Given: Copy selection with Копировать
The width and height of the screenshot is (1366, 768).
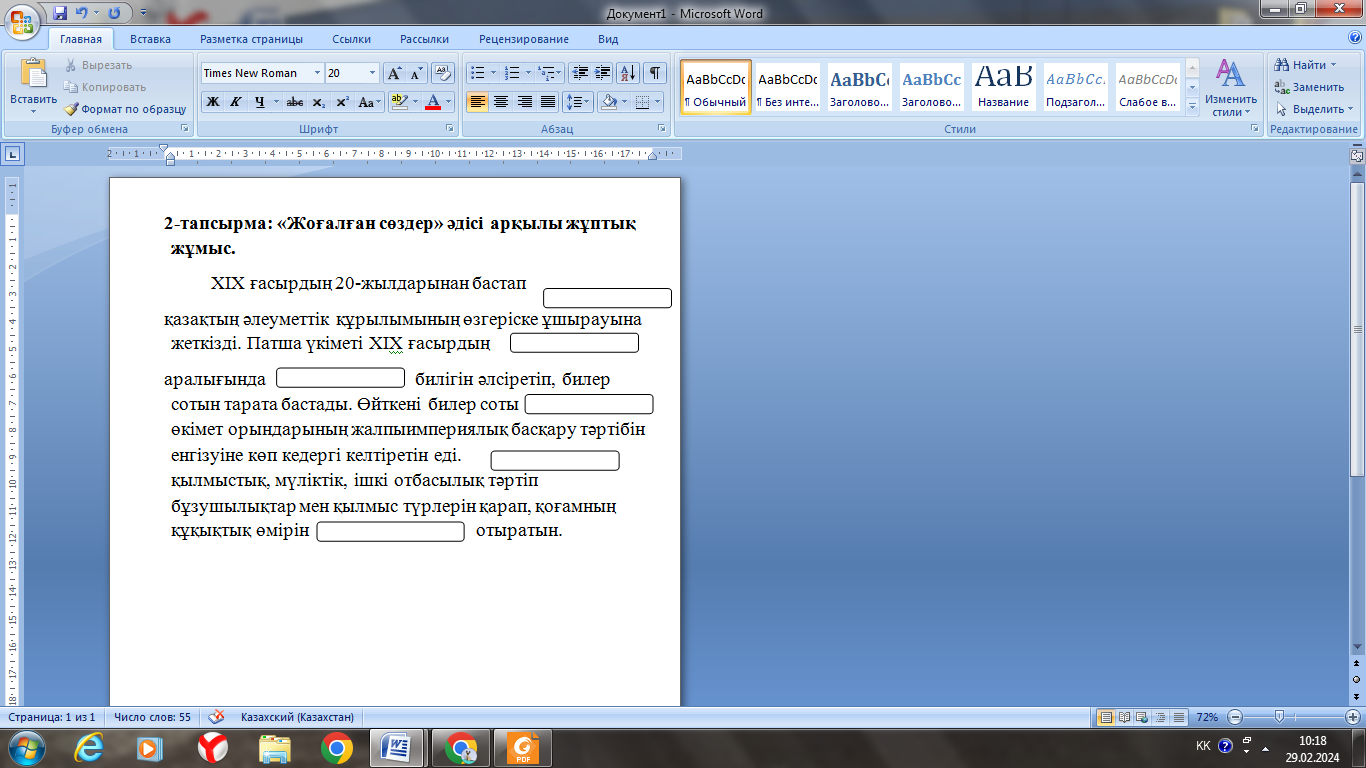Looking at the screenshot, I should pyautogui.click(x=104, y=87).
